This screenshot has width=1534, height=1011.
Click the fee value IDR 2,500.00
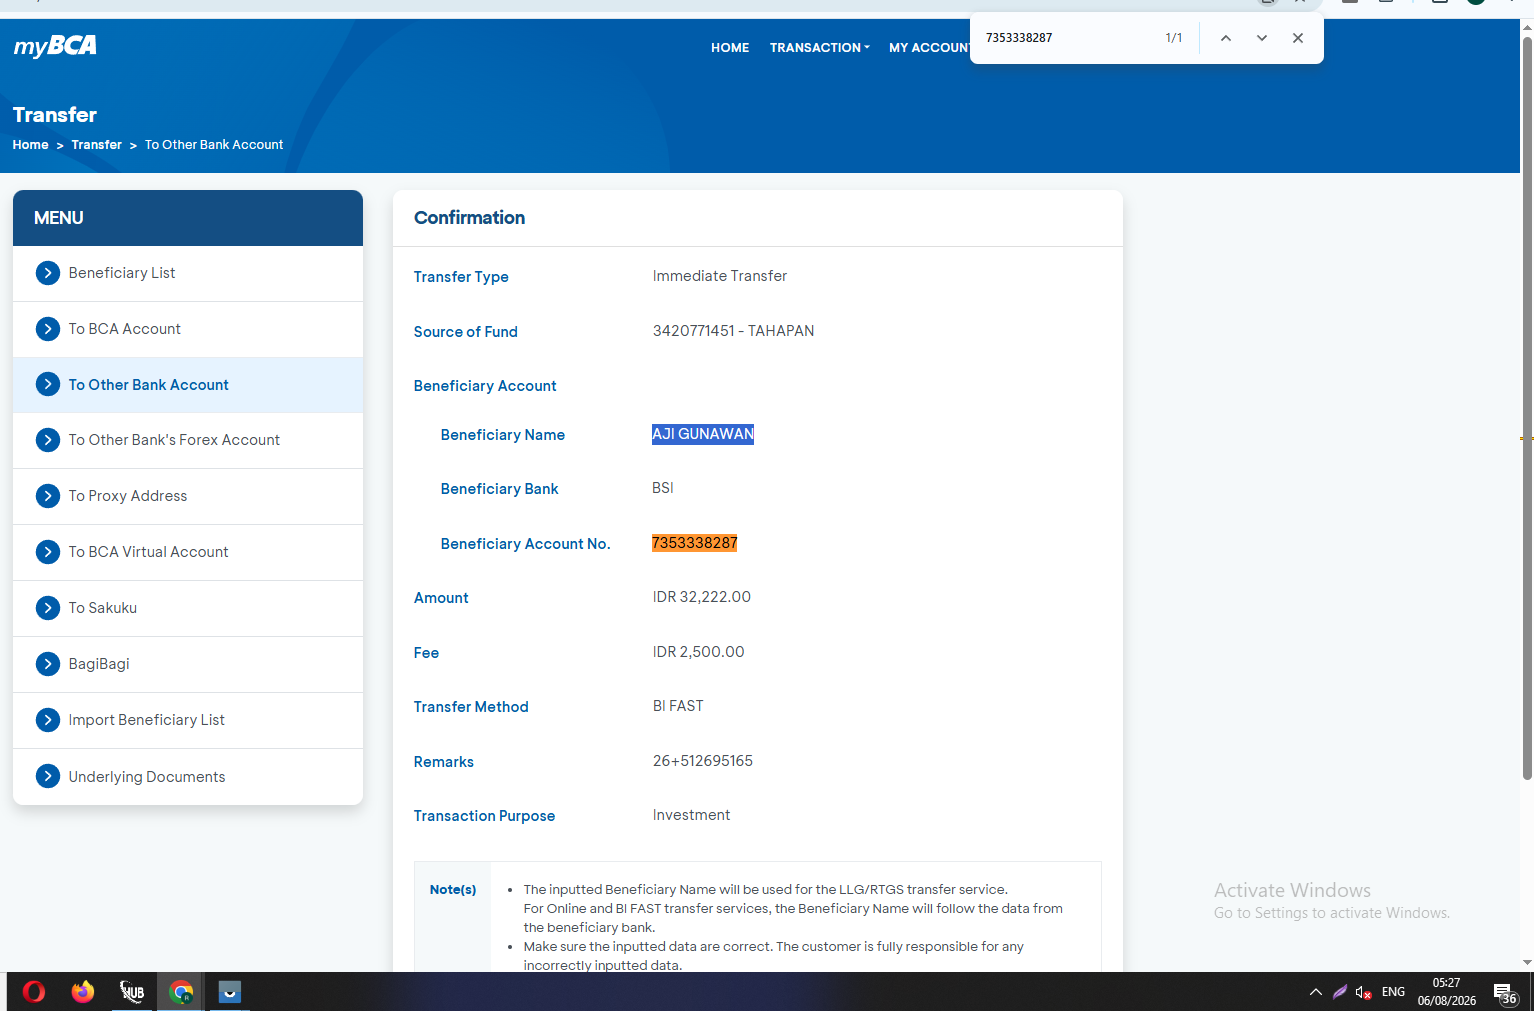click(698, 652)
